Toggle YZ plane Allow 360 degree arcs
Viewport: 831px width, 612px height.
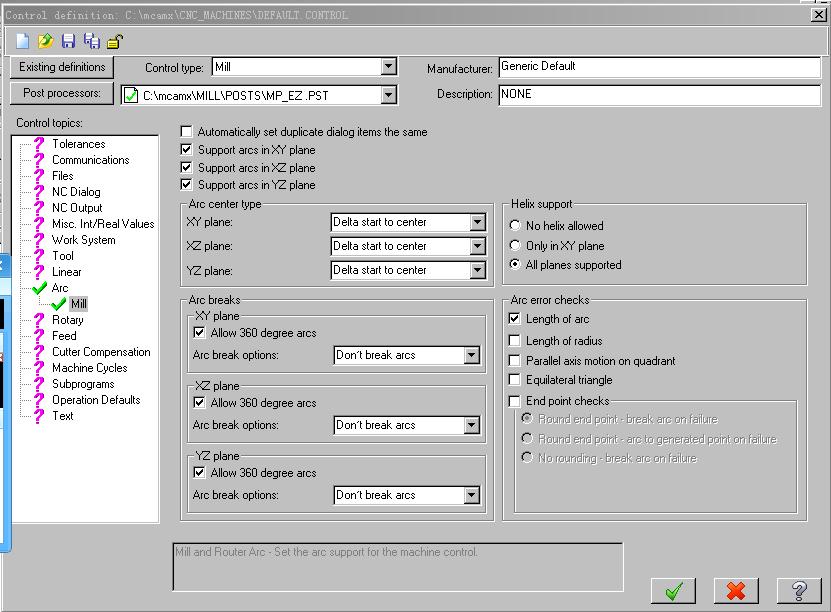(199, 472)
